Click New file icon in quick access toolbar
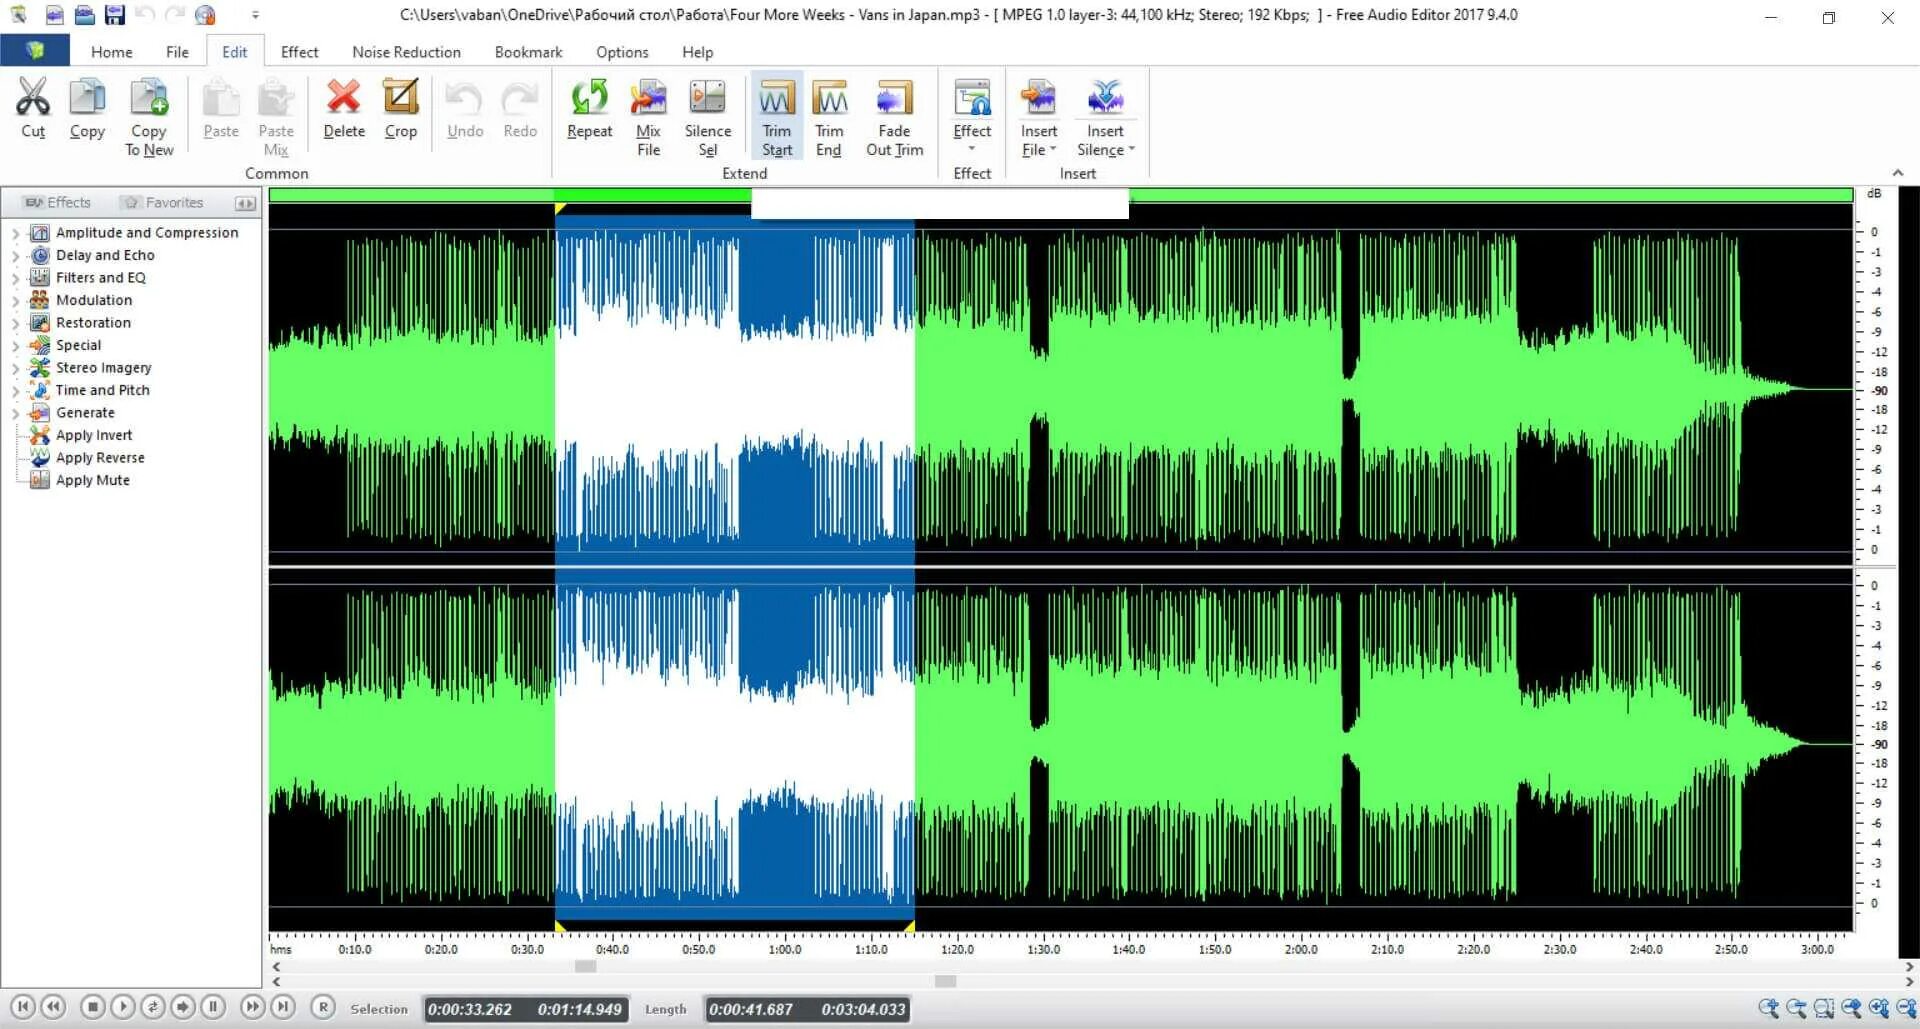Screen dimensions: 1920x1029 [x=54, y=15]
